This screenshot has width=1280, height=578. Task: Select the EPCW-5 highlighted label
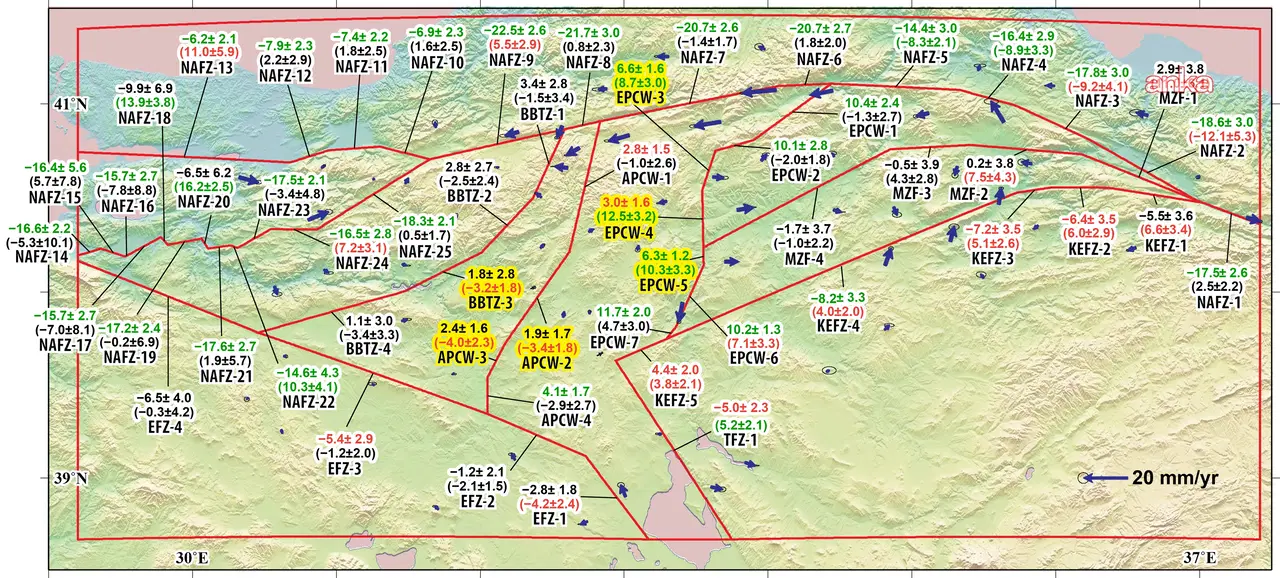(665, 285)
